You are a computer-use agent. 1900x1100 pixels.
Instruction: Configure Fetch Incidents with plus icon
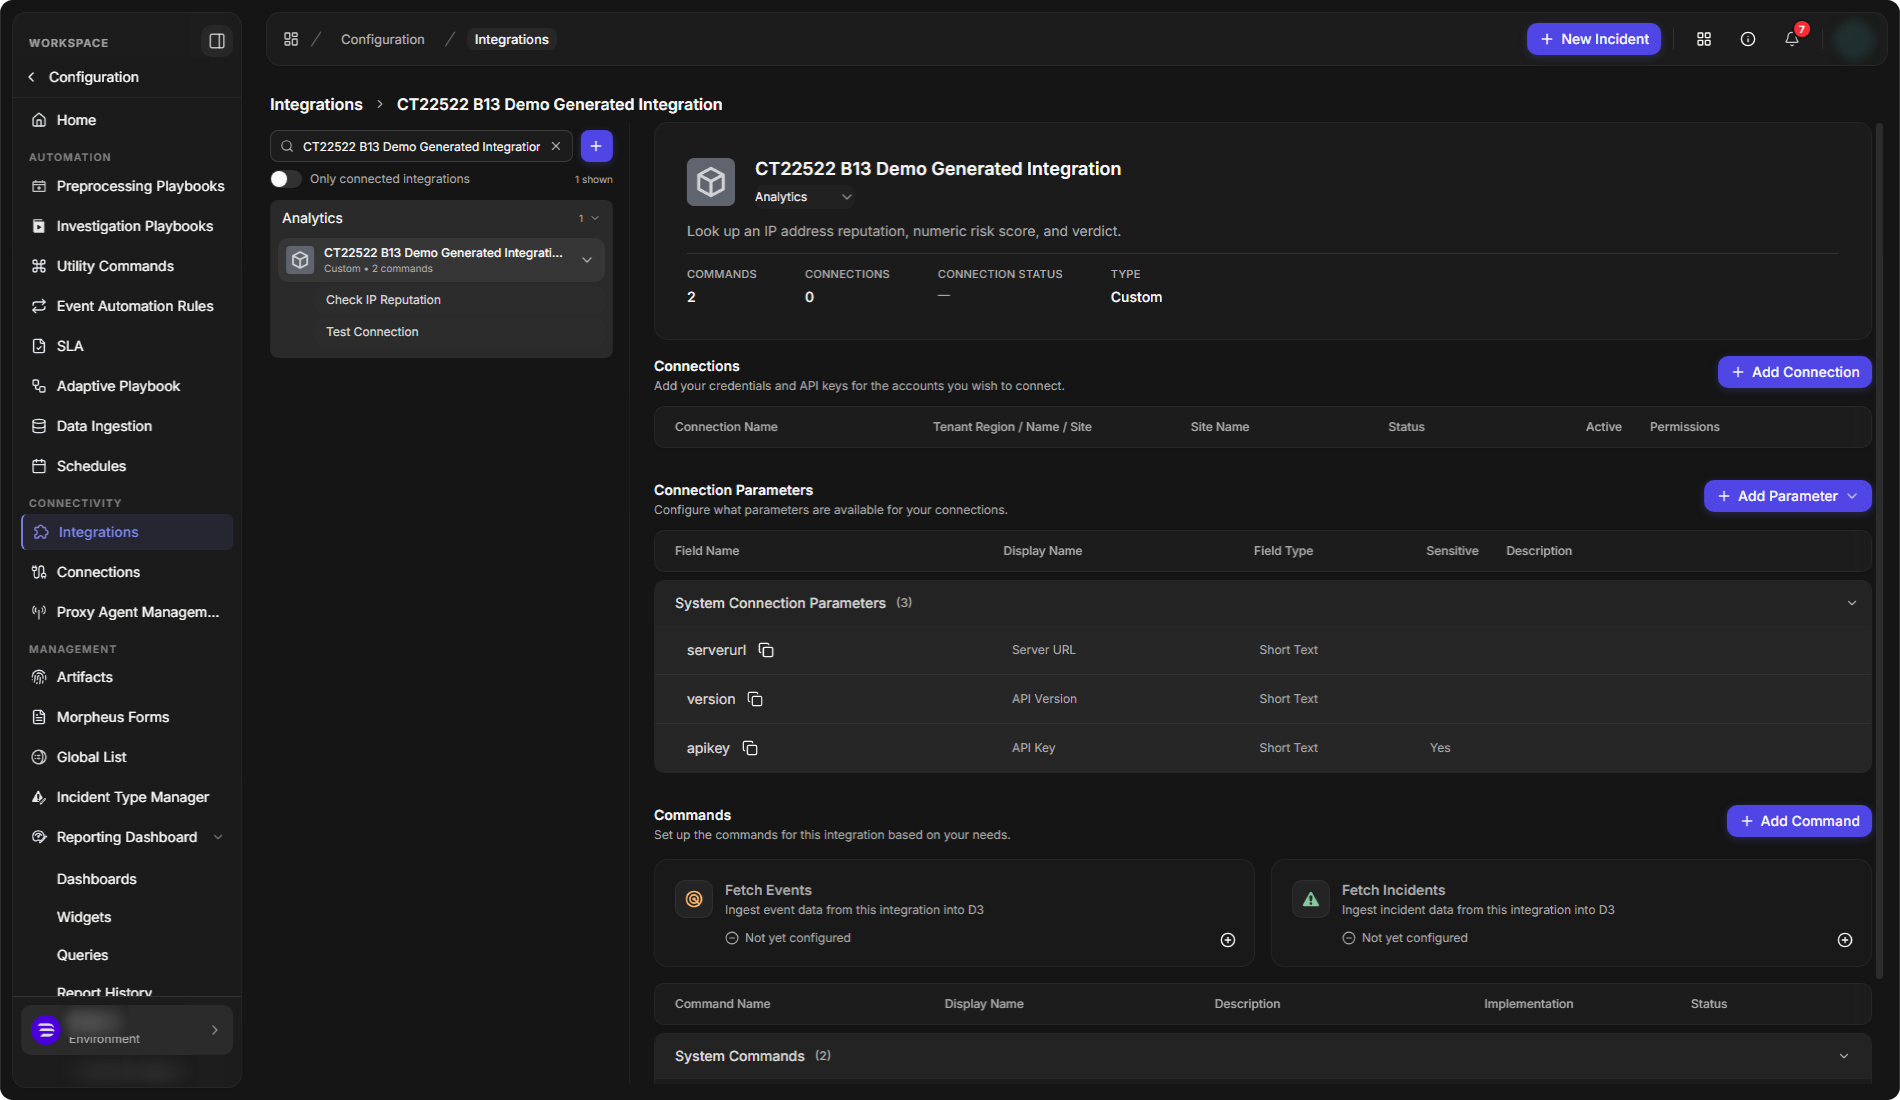pyautogui.click(x=1845, y=940)
